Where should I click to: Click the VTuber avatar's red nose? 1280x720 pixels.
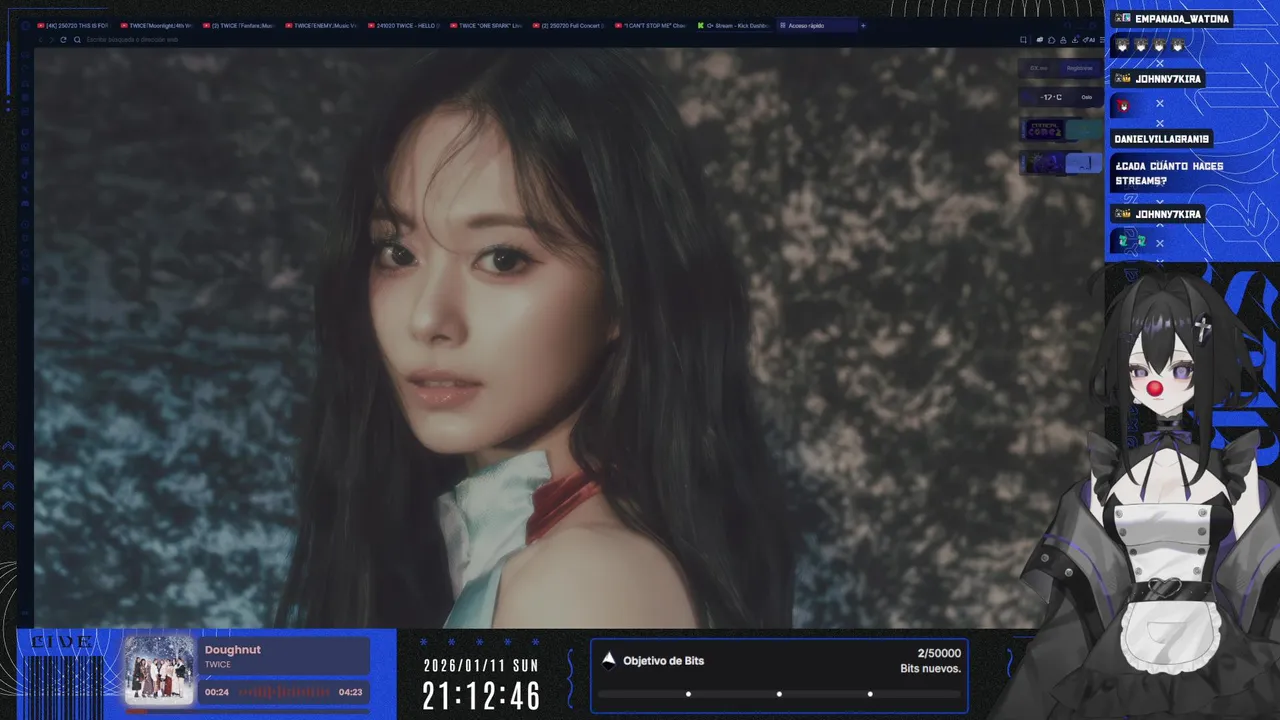pyautogui.click(x=1153, y=387)
